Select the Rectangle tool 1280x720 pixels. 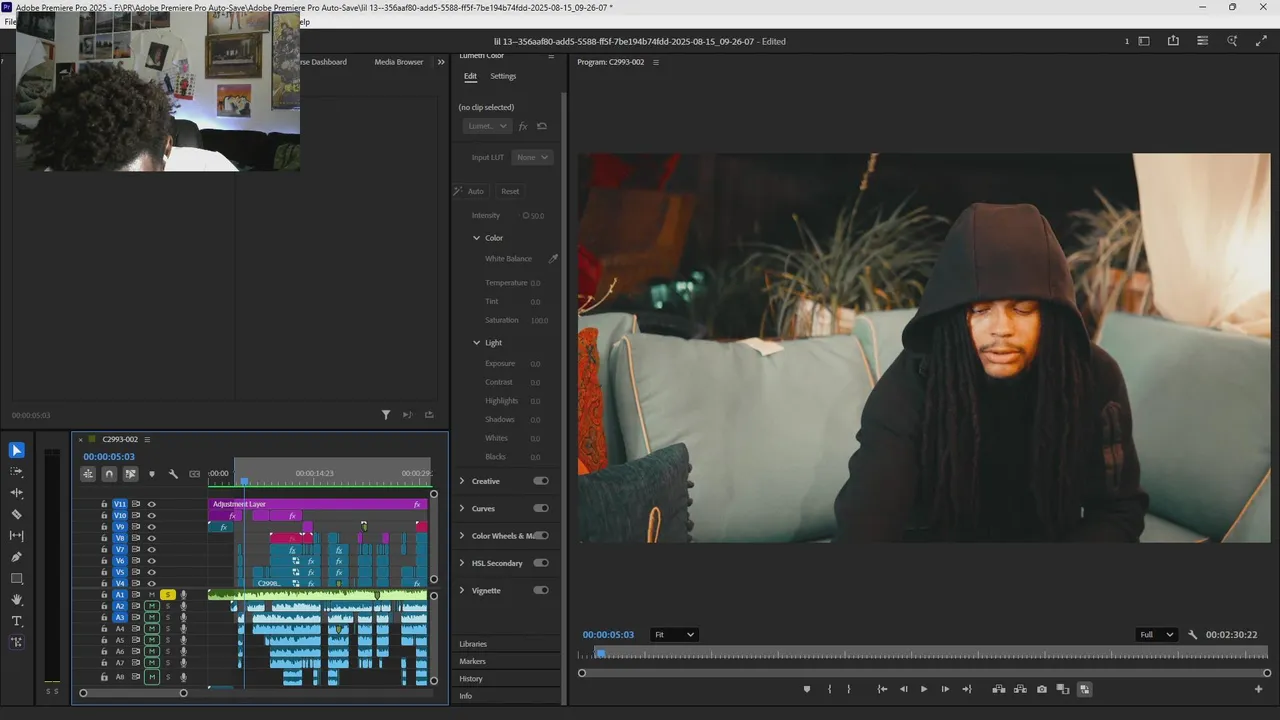(x=16, y=579)
